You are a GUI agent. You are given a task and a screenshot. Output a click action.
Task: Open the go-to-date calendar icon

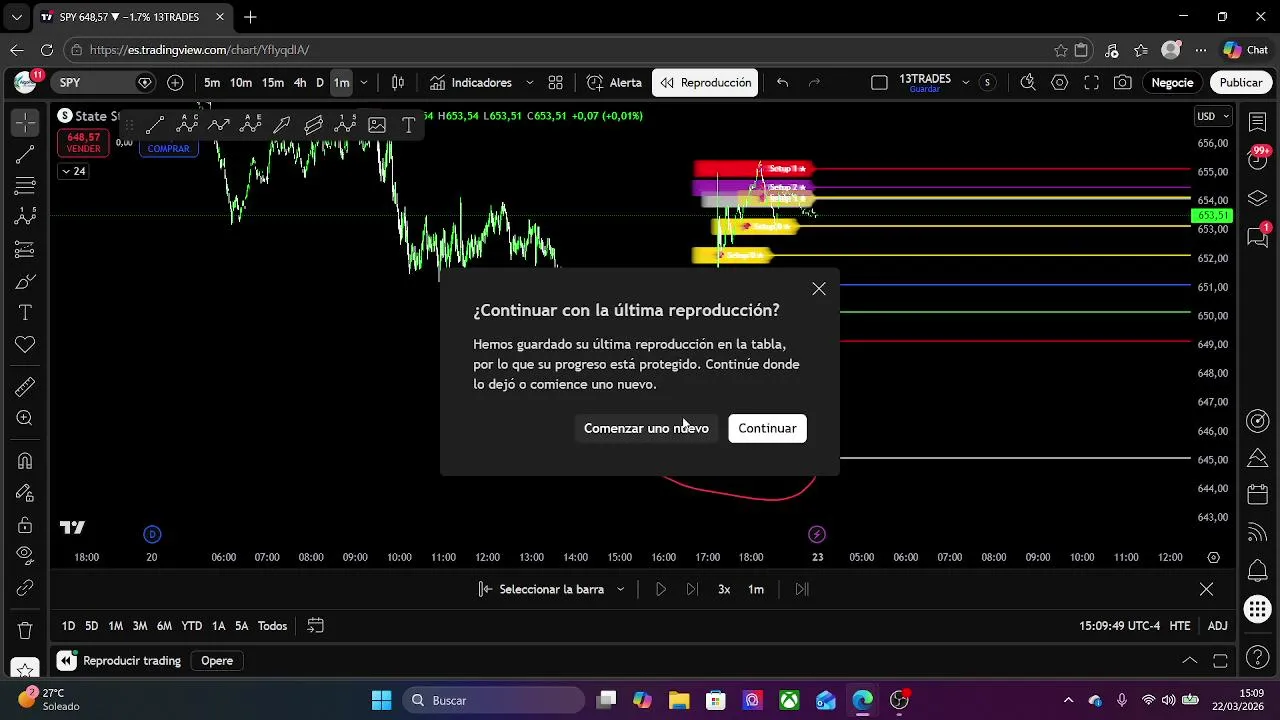tap(315, 626)
